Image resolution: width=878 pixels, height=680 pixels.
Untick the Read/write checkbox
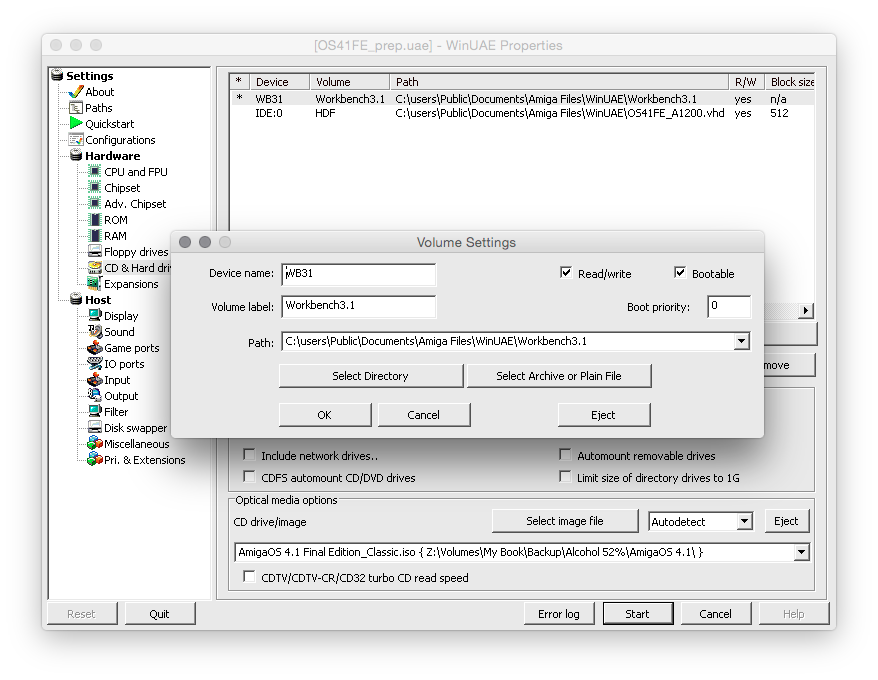566,273
